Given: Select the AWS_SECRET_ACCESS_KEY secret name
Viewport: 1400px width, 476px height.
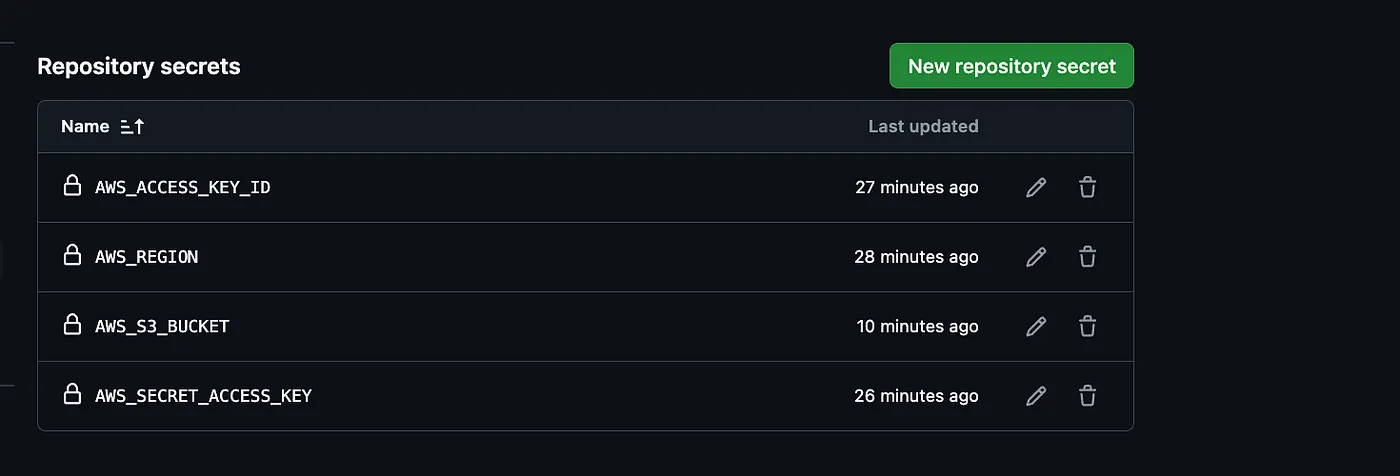Looking at the screenshot, I should pyautogui.click(x=203, y=396).
